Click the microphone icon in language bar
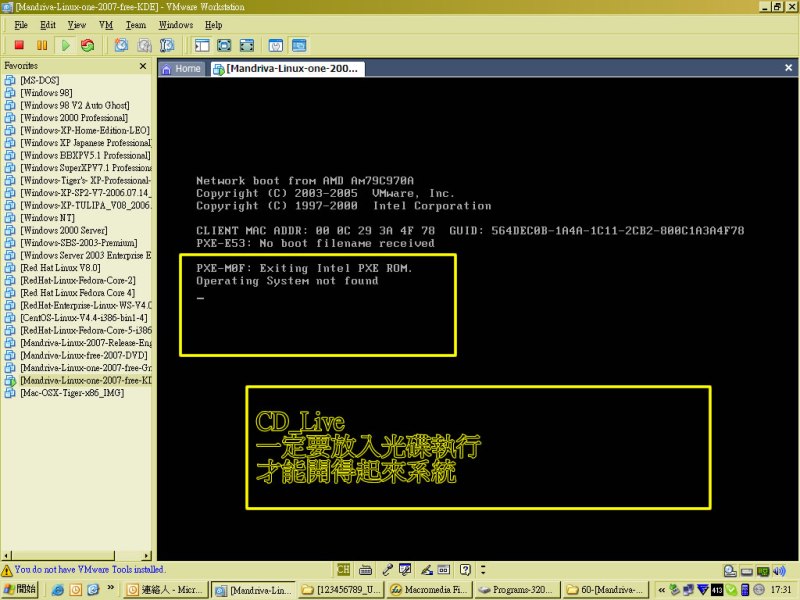The image size is (800, 600). tap(388, 569)
